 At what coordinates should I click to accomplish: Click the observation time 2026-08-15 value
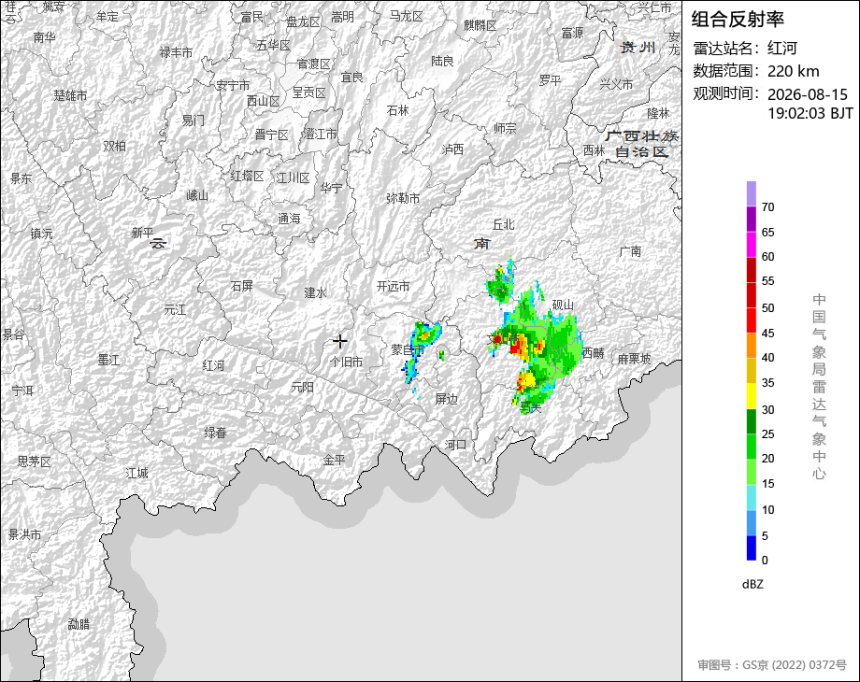tap(807, 94)
